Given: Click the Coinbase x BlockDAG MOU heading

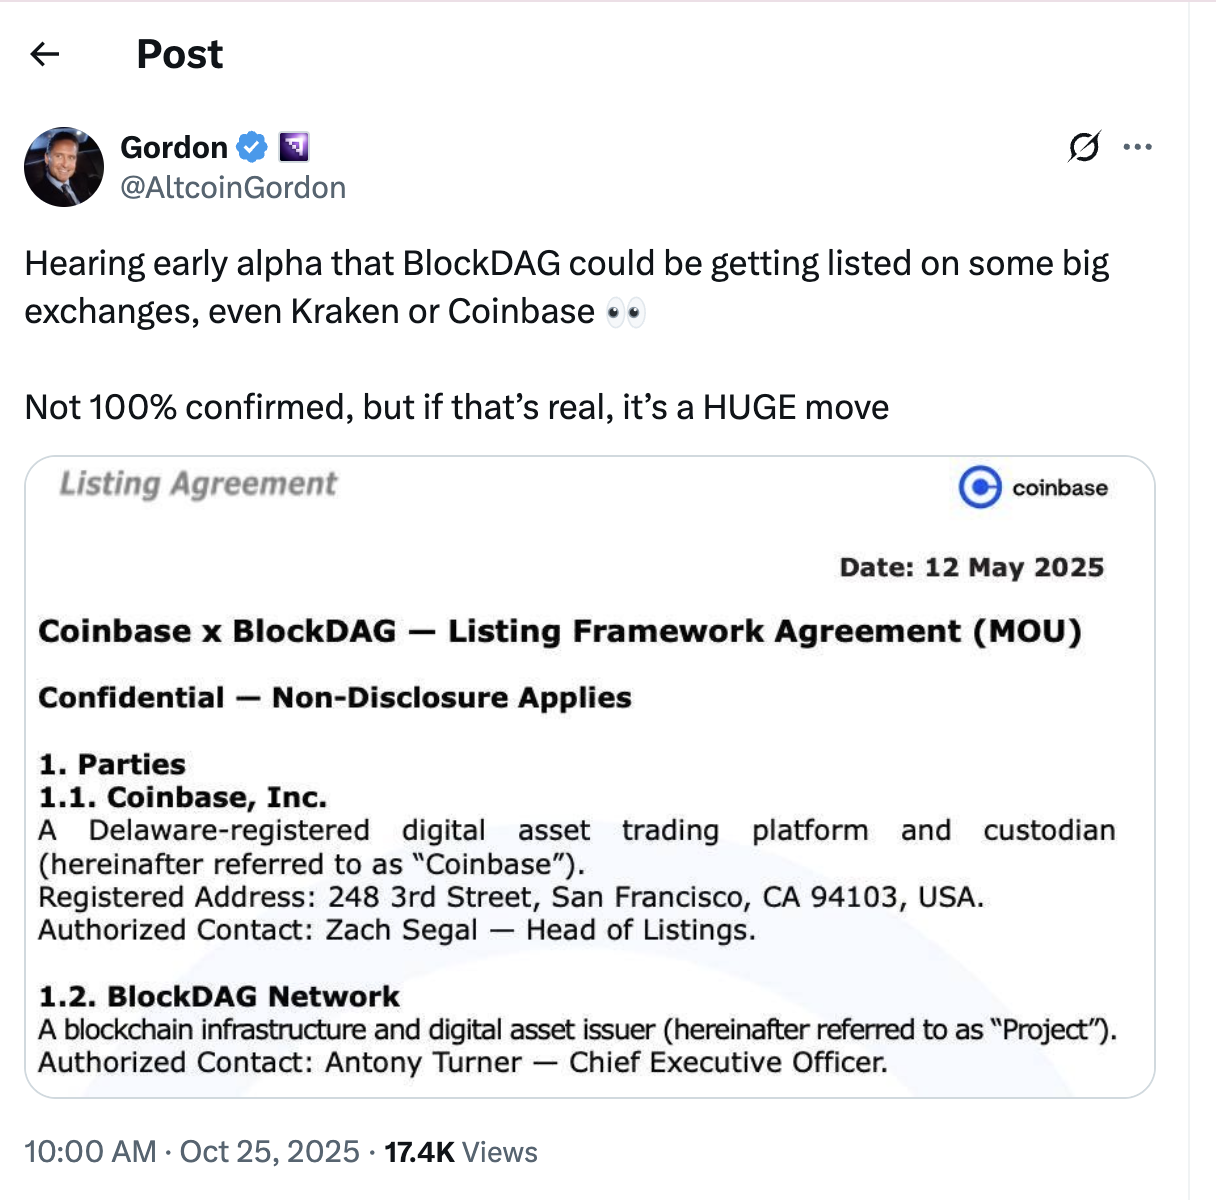Looking at the screenshot, I should [x=560, y=631].
